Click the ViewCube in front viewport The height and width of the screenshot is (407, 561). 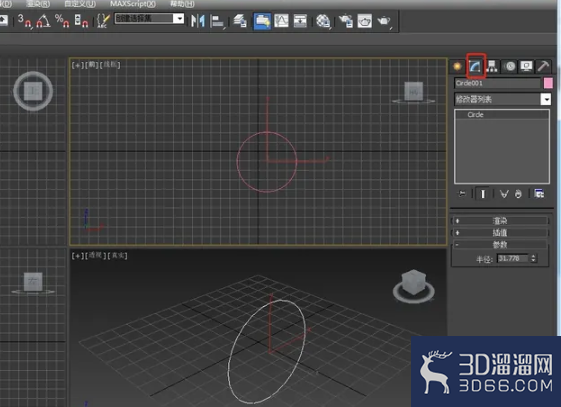point(414,92)
